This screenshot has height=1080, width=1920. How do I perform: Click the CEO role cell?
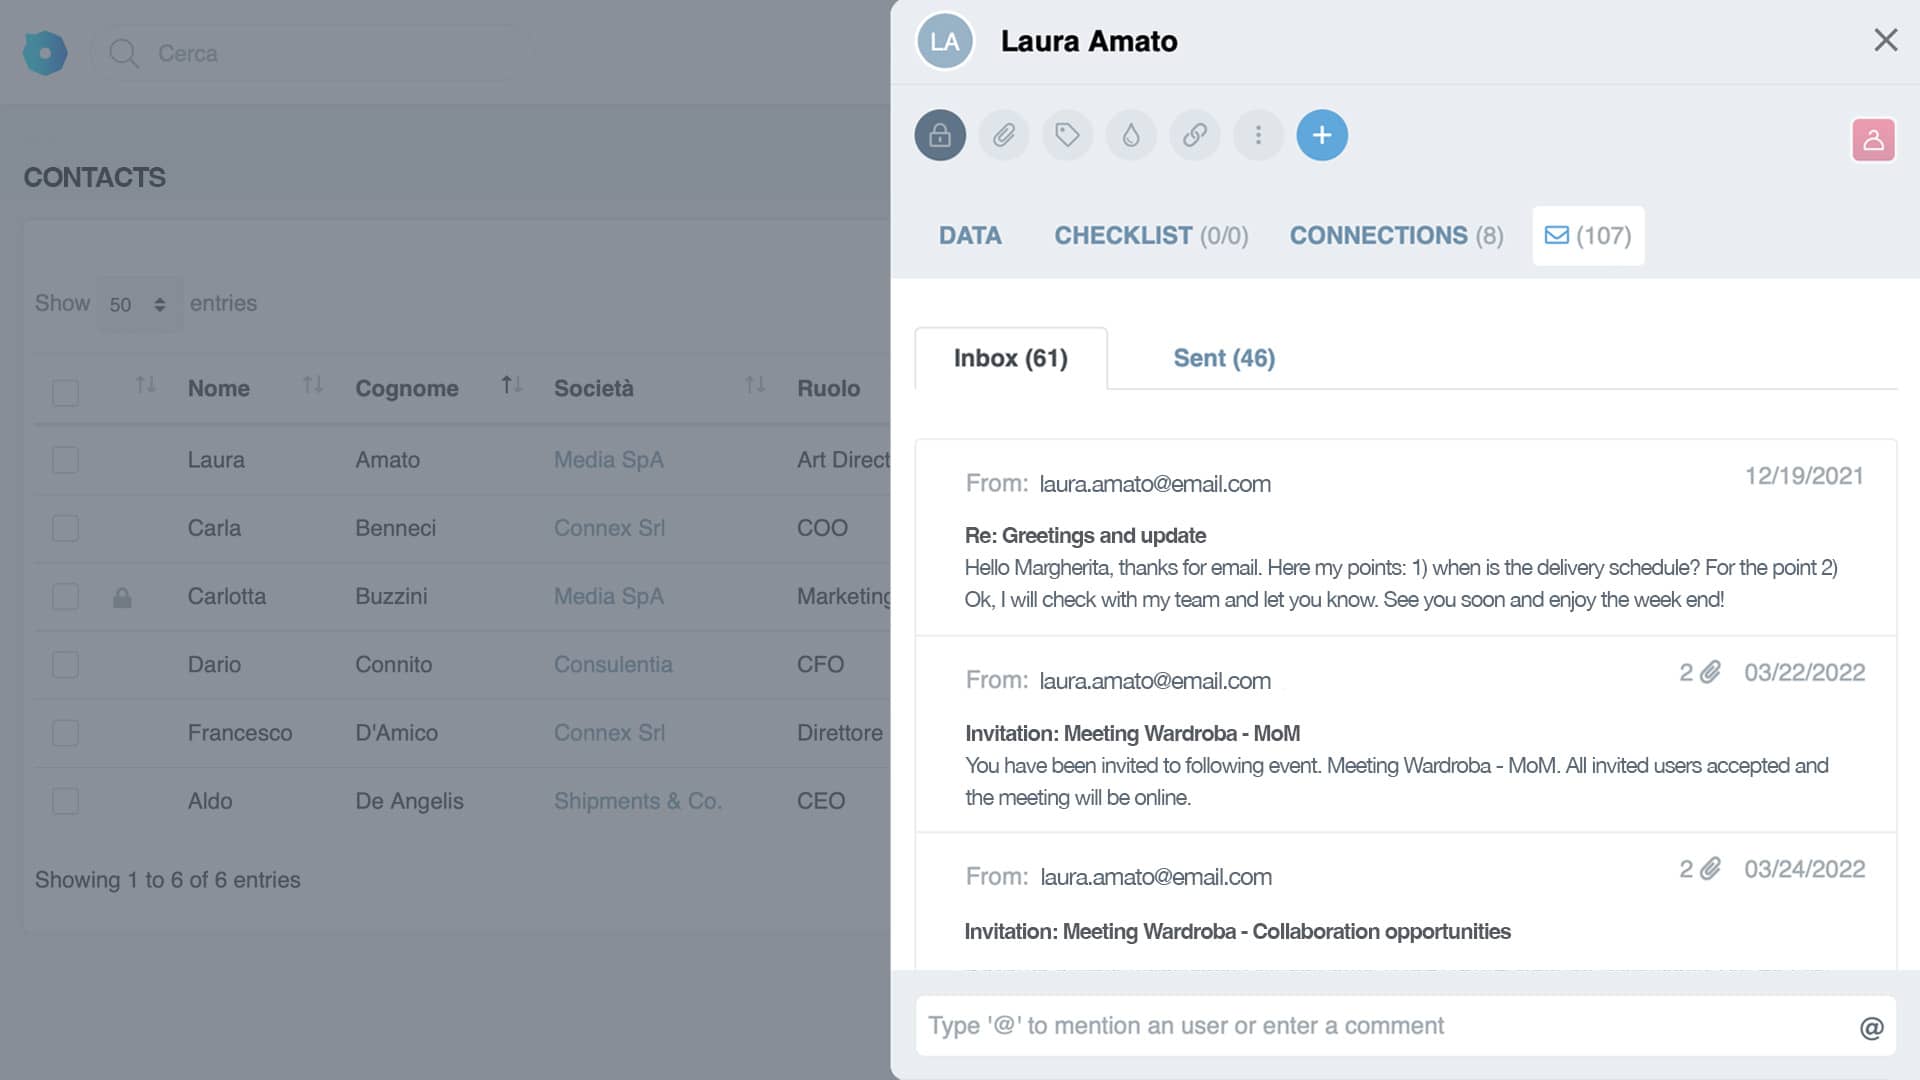pyautogui.click(x=821, y=801)
